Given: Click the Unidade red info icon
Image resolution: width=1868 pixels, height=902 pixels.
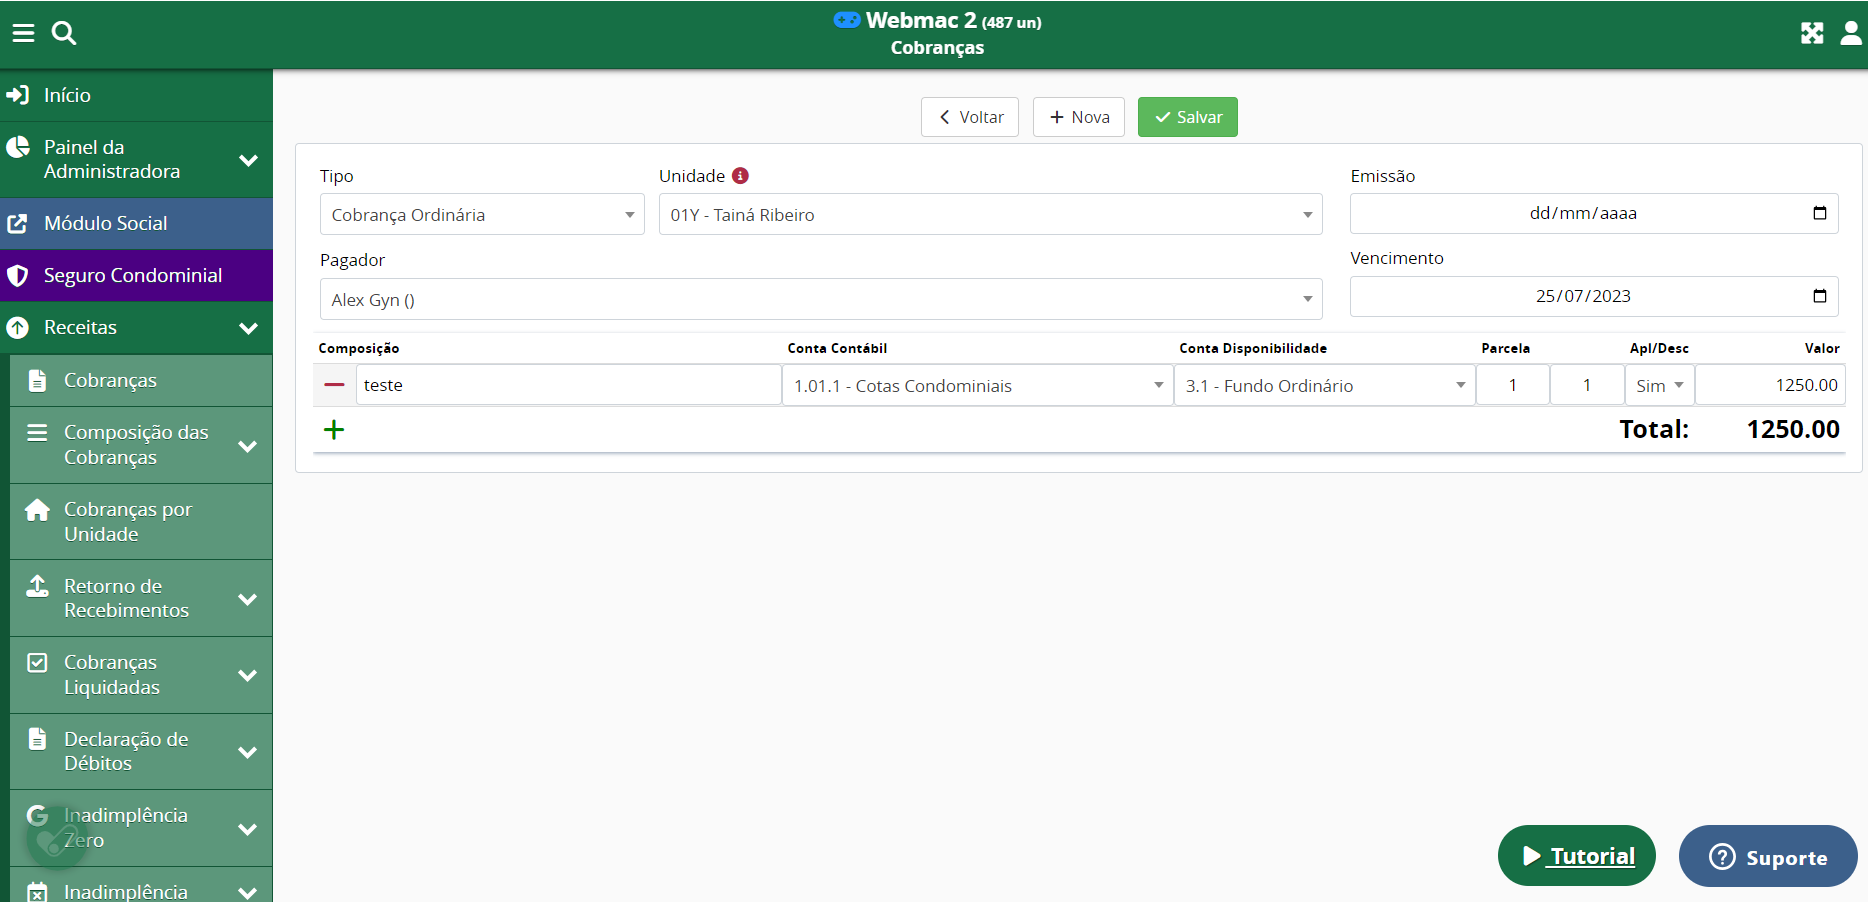Looking at the screenshot, I should 740,176.
